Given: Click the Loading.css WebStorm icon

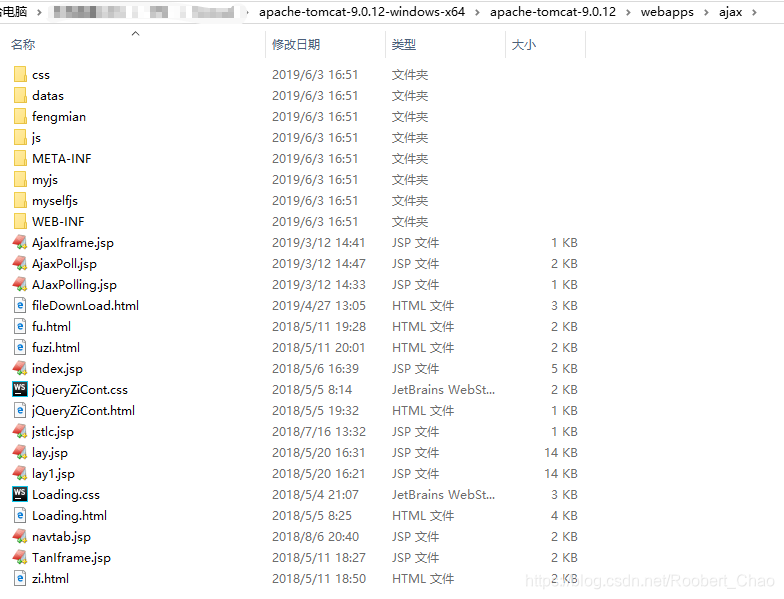Looking at the screenshot, I should point(20,494).
